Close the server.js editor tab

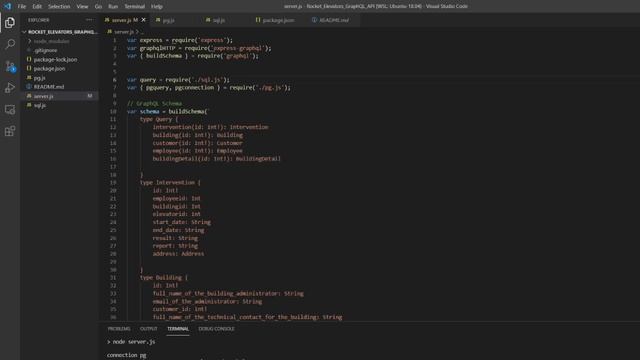pyautogui.click(x=143, y=20)
